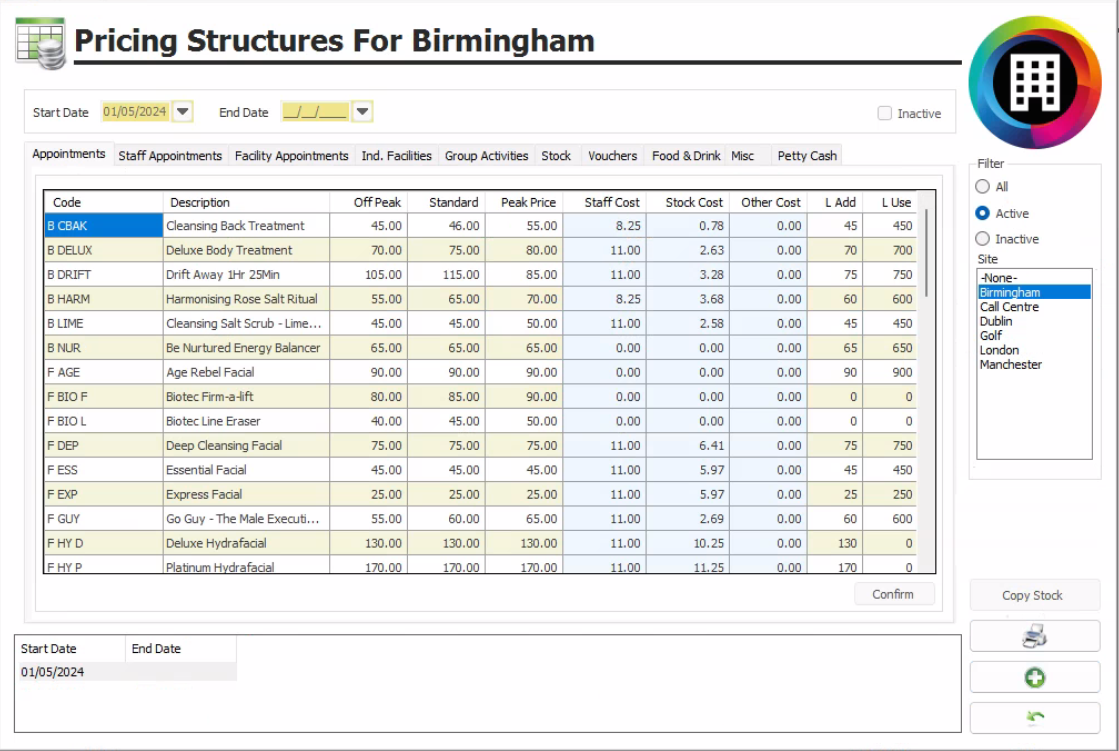This screenshot has width=1119, height=751.
Task: Select the Inactive filter radio button
Action: click(x=983, y=238)
